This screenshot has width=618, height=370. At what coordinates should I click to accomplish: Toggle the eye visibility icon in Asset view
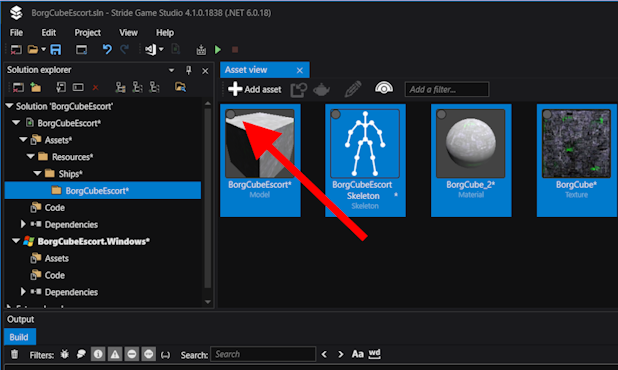coord(383,88)
